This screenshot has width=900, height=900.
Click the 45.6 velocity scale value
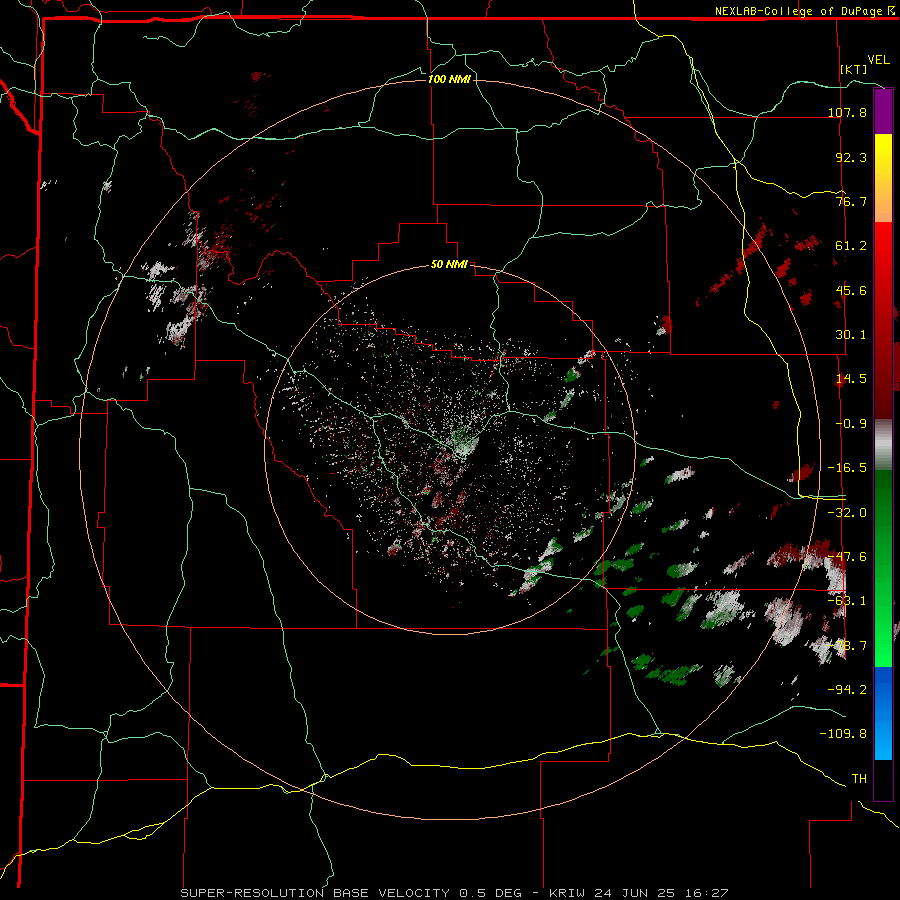click(x=851, y=290)
